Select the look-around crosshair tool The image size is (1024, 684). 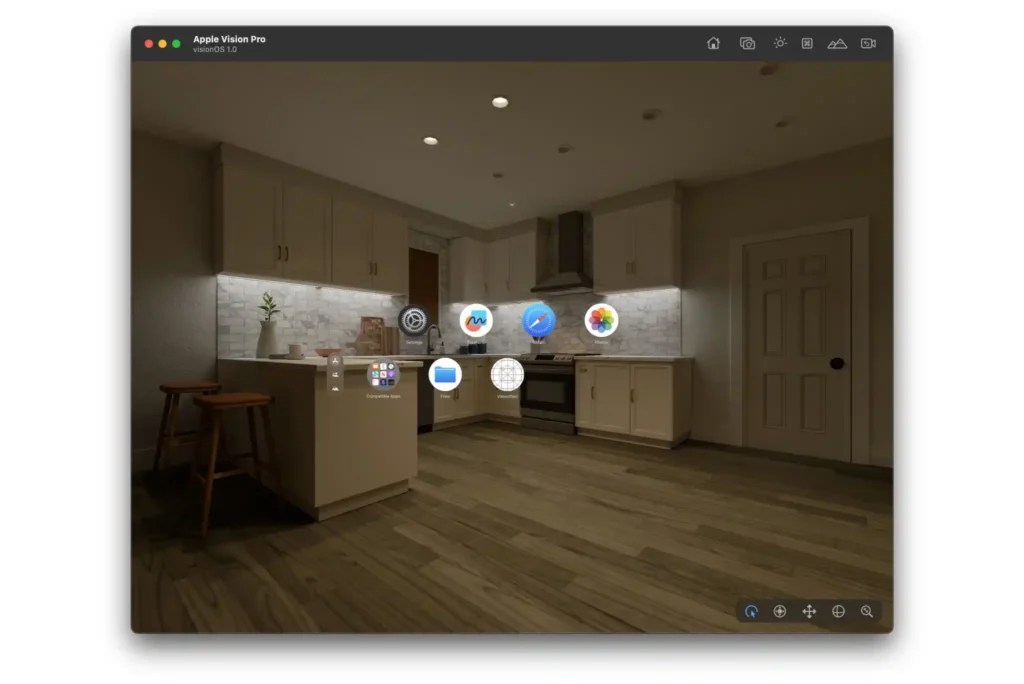[780, 611]
